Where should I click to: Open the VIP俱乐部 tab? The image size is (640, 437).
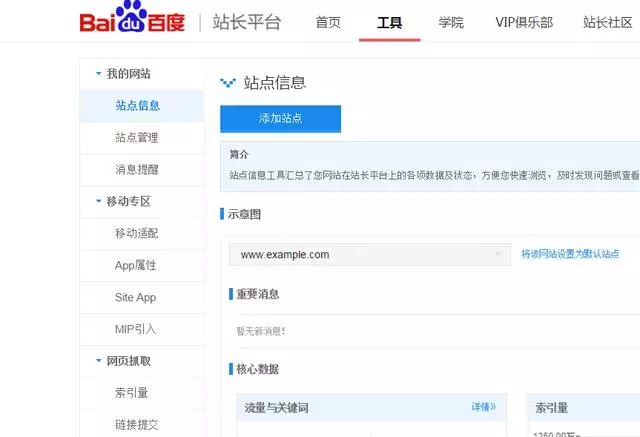(x=524, y=22)
